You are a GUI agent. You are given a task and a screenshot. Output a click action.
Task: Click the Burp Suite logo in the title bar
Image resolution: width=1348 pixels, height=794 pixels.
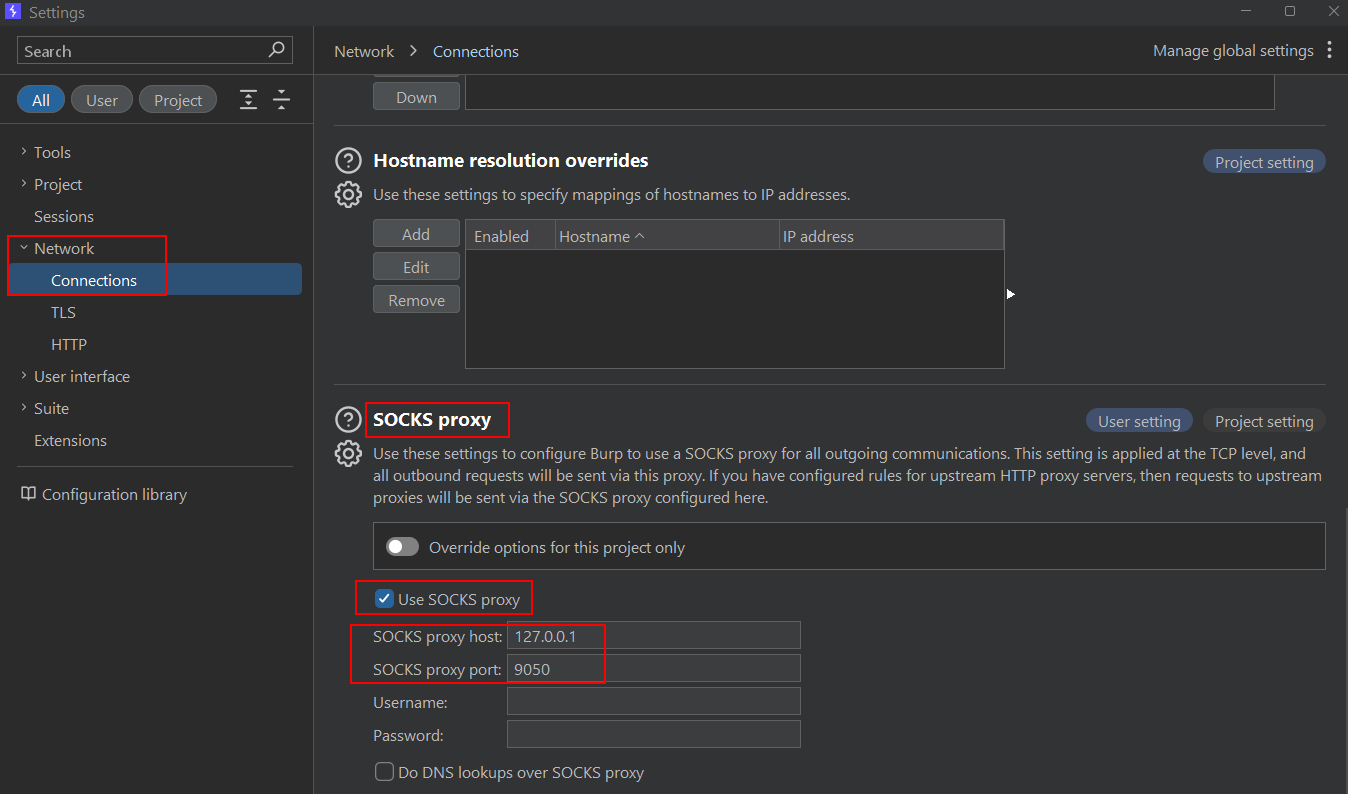point(13,12)
